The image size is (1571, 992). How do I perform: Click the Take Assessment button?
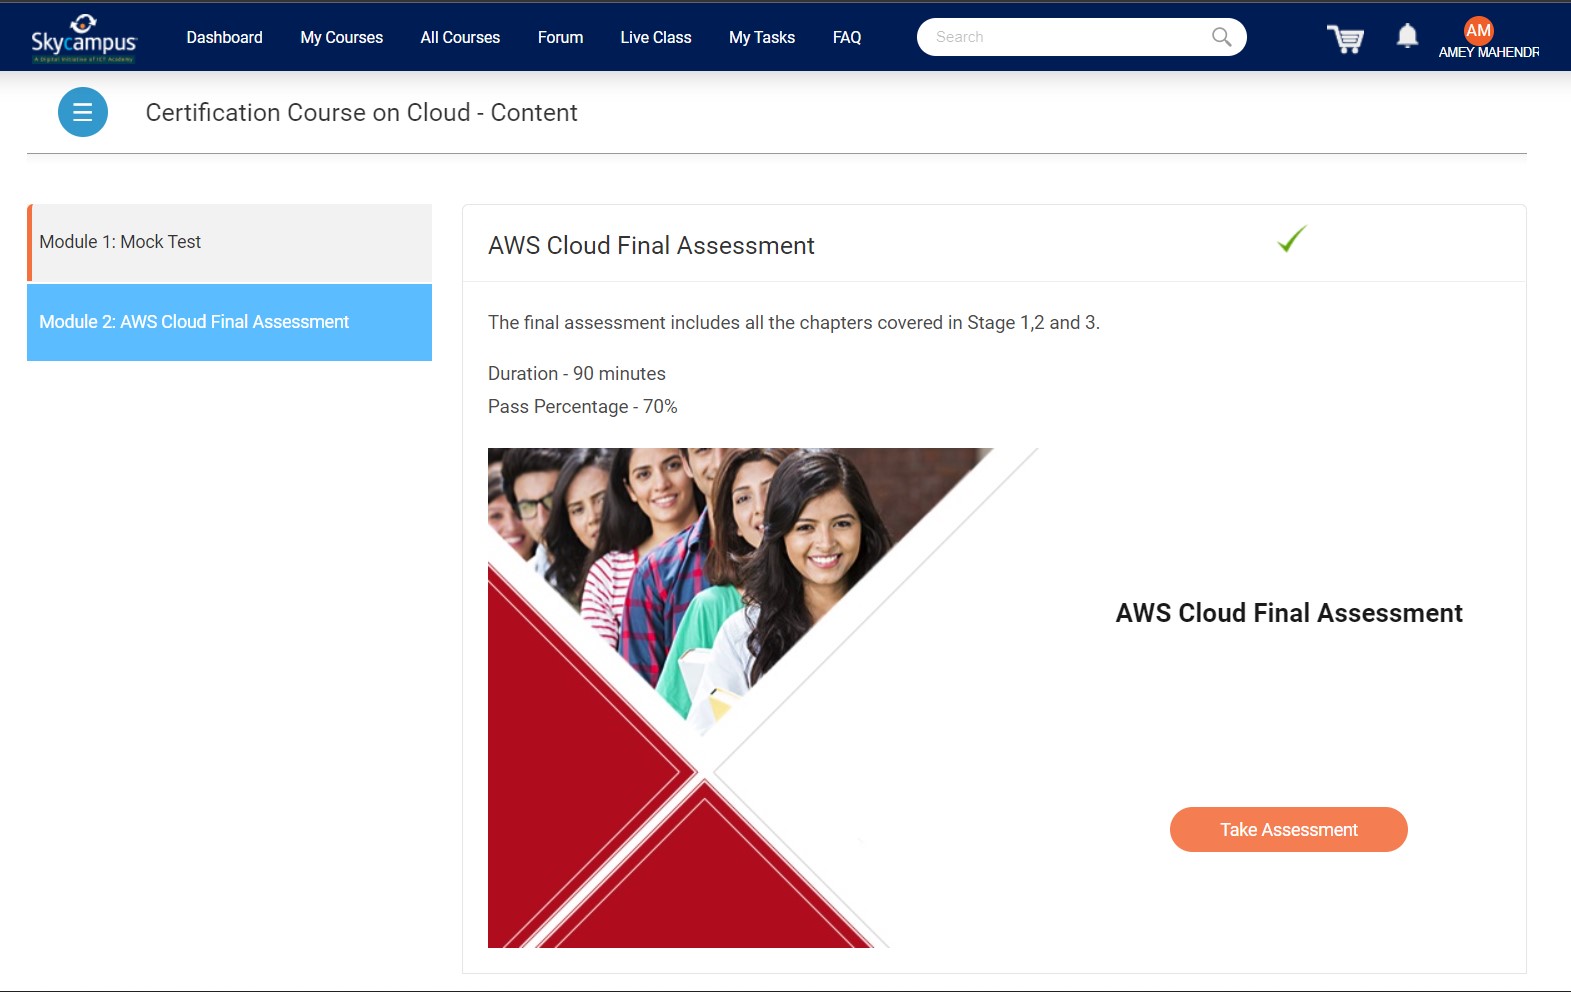(x=1288, y=829)
